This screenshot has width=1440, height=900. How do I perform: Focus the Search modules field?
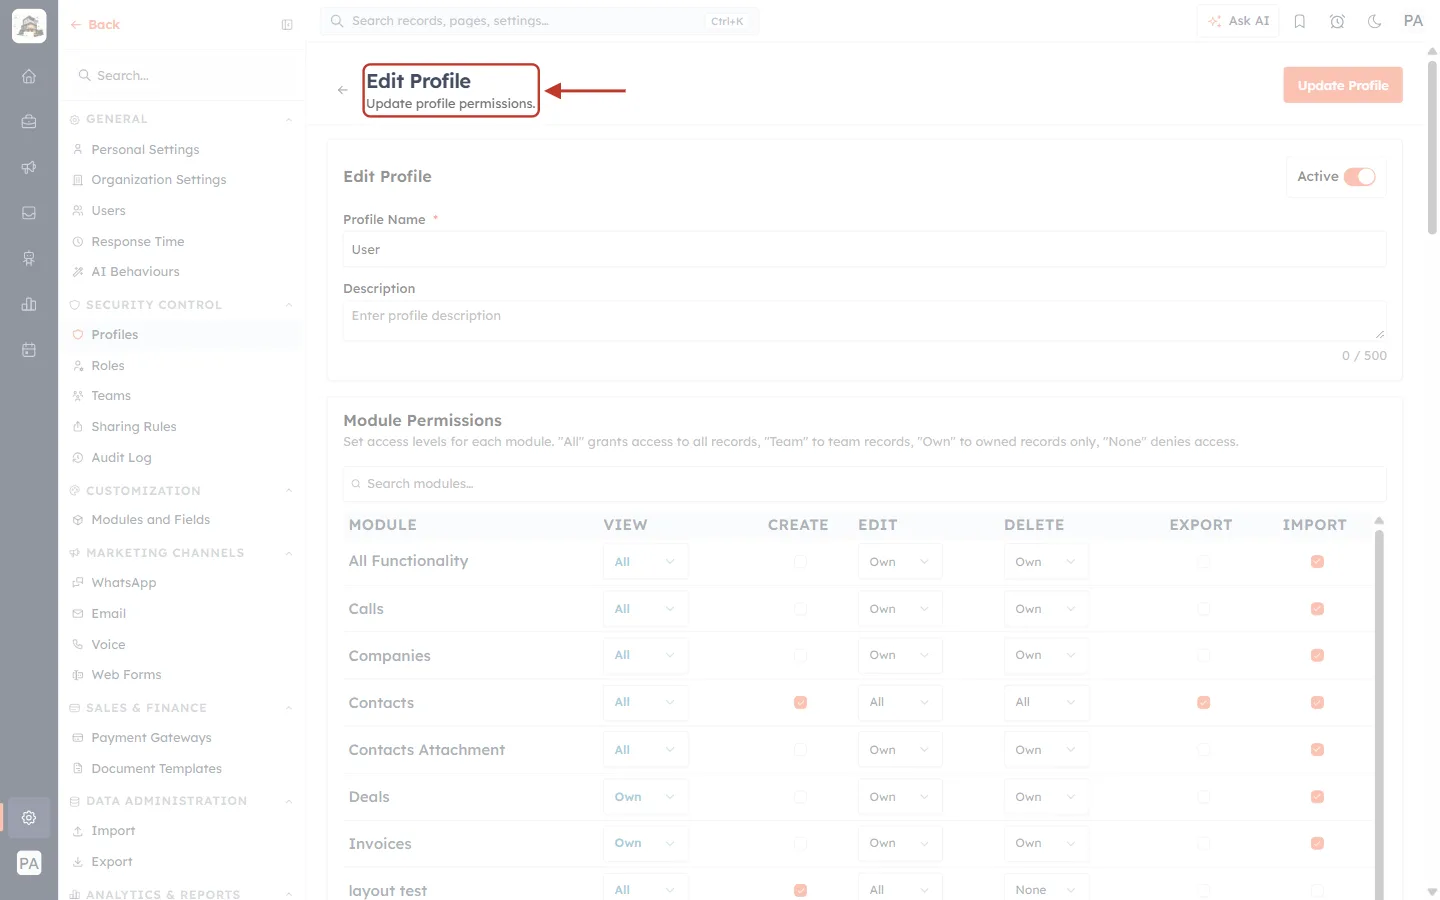(x=864, y=484)
